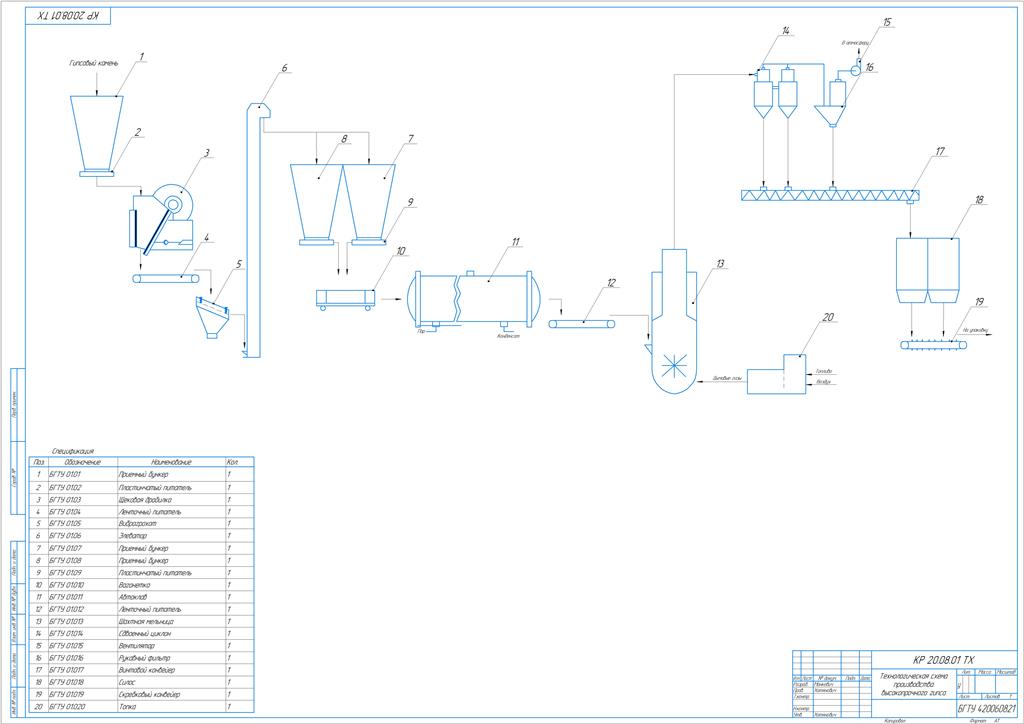Click the 'Наименование' column header
The width and height of the screenshot is (1024, 724).
171,462
